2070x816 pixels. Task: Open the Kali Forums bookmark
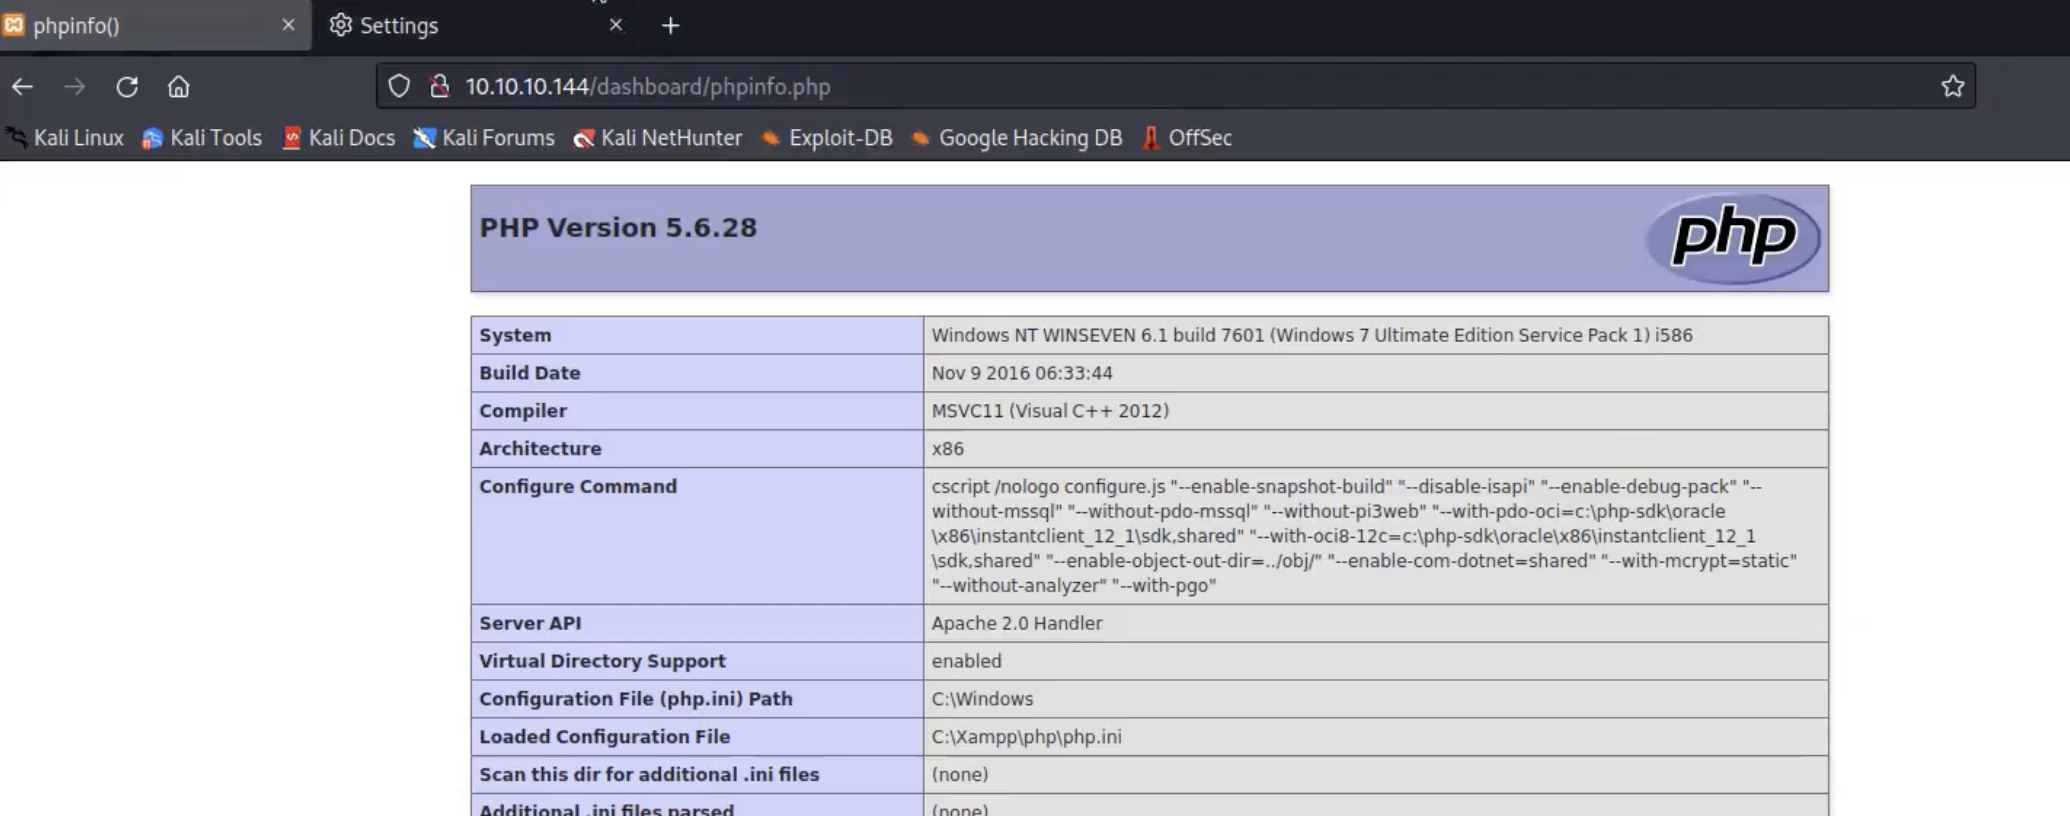pyautogui.click(x=484, y=138)
